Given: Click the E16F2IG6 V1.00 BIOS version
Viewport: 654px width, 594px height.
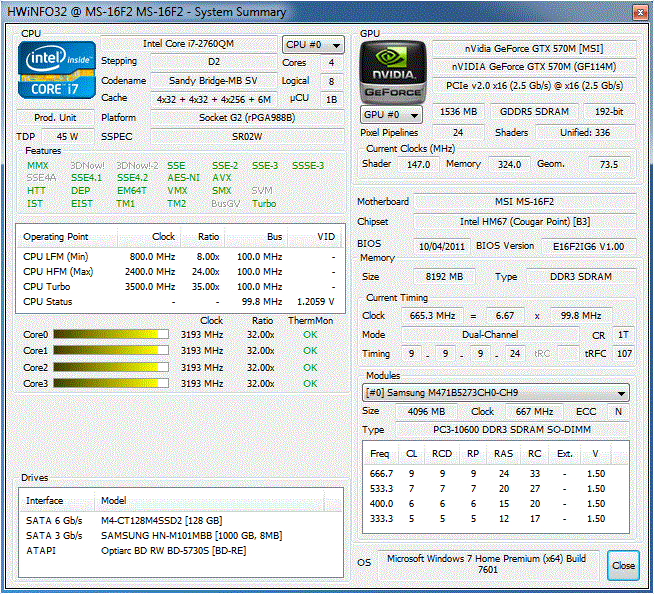Looking at the screenshot, I should [x=588, y=246].
